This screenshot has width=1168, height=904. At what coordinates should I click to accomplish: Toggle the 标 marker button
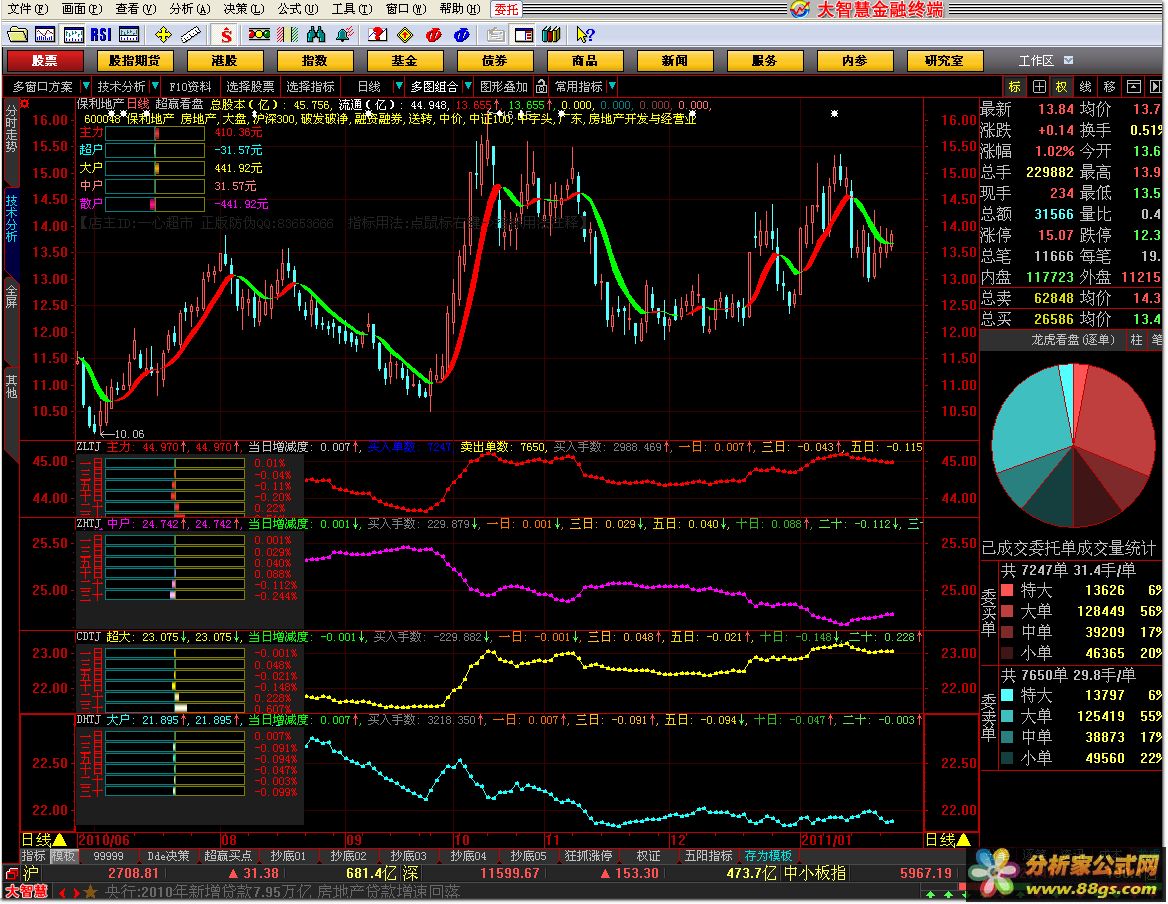[1015, 86]
